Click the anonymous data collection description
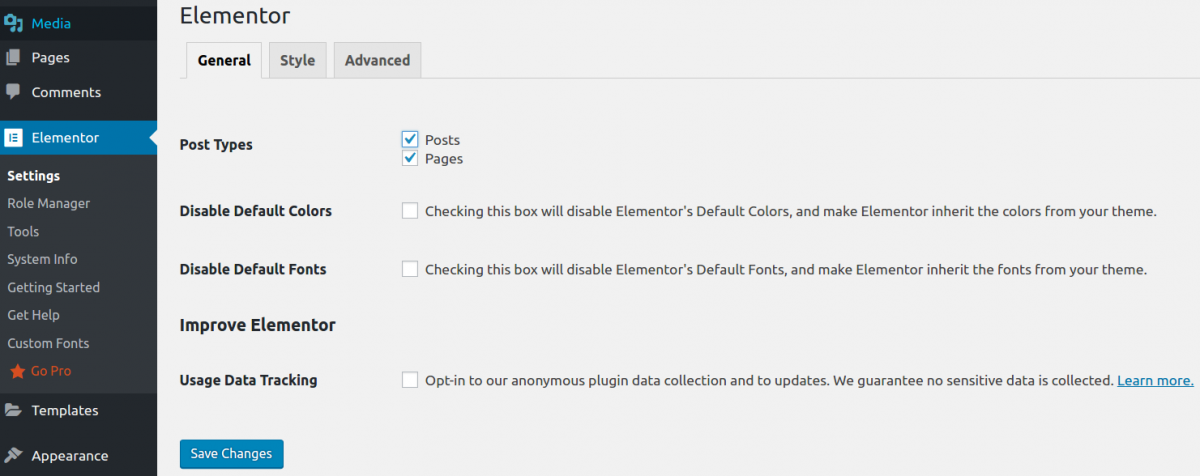The image size is (1200, 476). [769, 380]
